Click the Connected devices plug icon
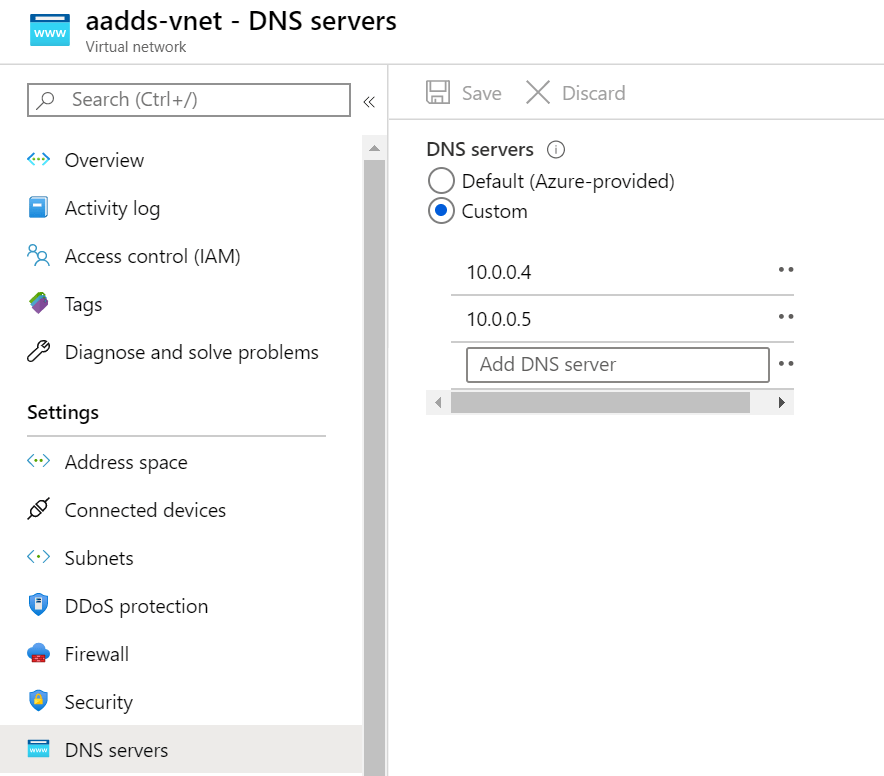The image size is (884, 776). [38, 510]
